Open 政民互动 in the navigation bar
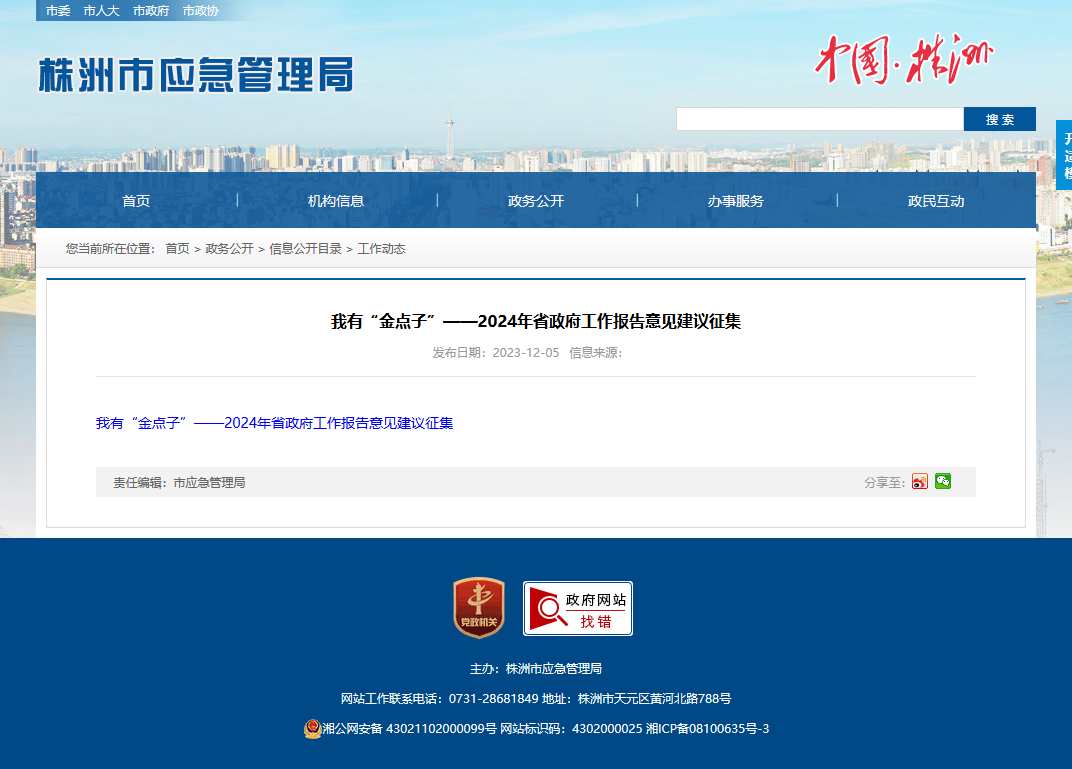Viewport: 1072px width, 769px height. coord(936,201)
